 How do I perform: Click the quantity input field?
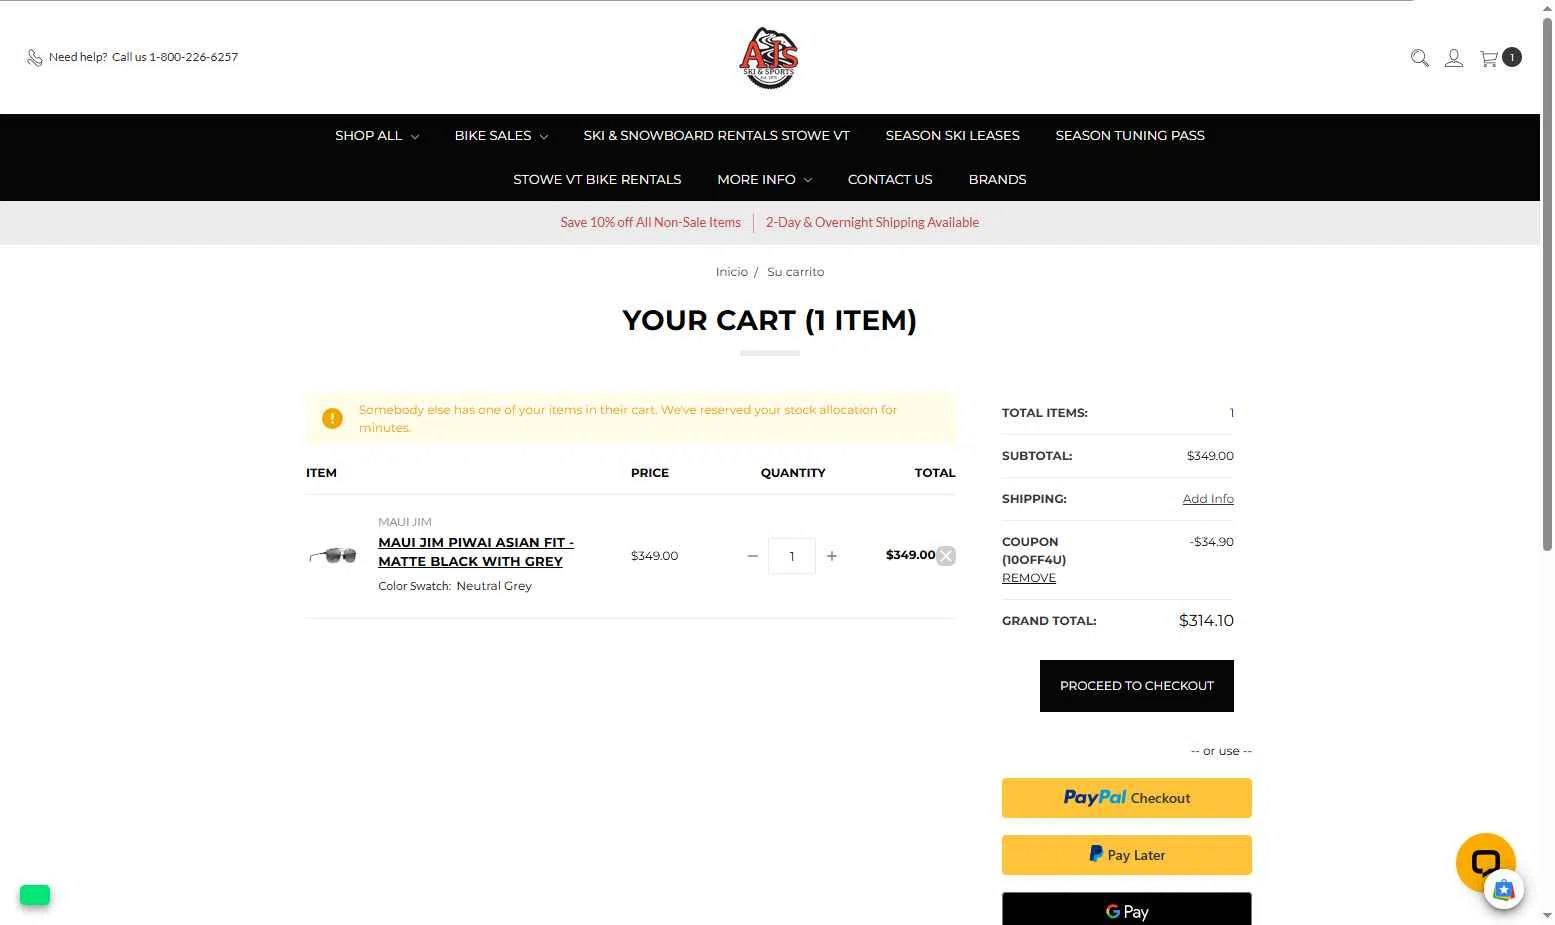pos(792,556)
